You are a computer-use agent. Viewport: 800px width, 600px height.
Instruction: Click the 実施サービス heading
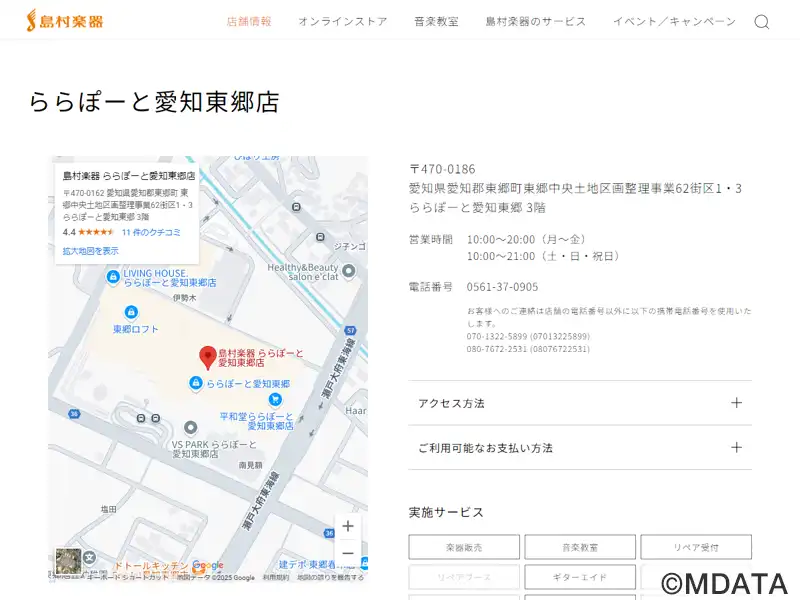coord(446,512)
